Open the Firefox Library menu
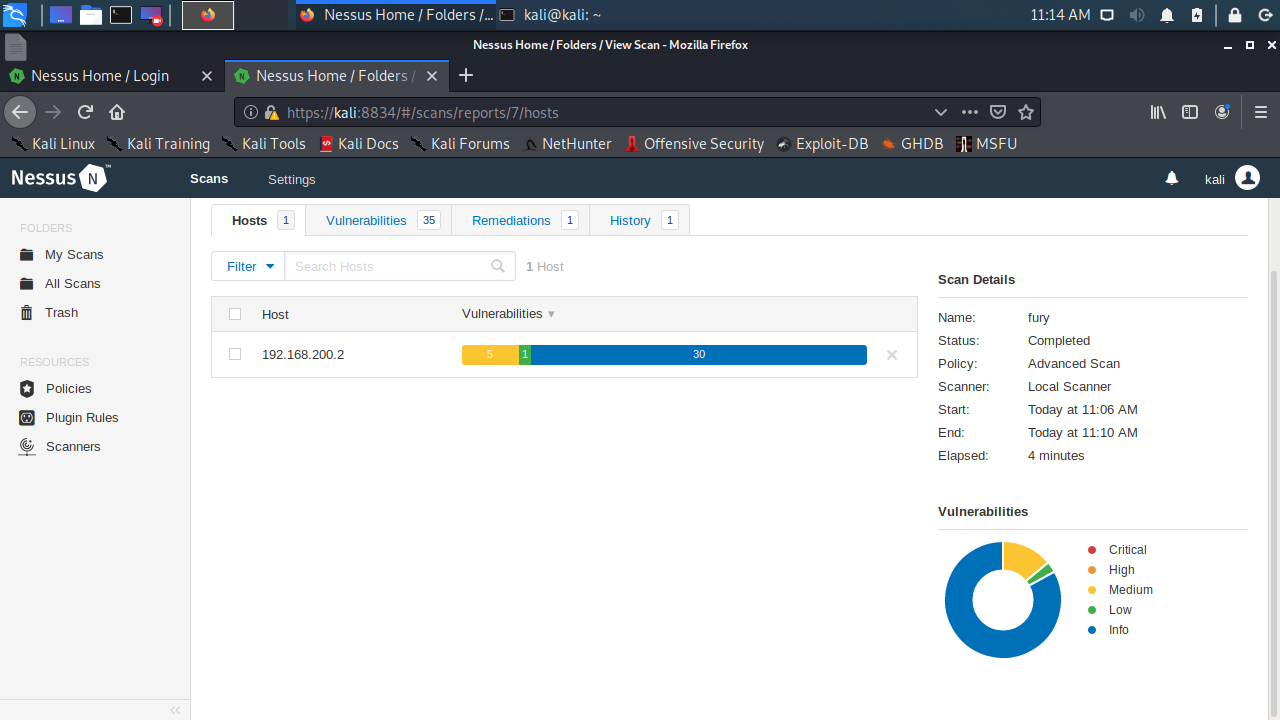 point(1158,112)
